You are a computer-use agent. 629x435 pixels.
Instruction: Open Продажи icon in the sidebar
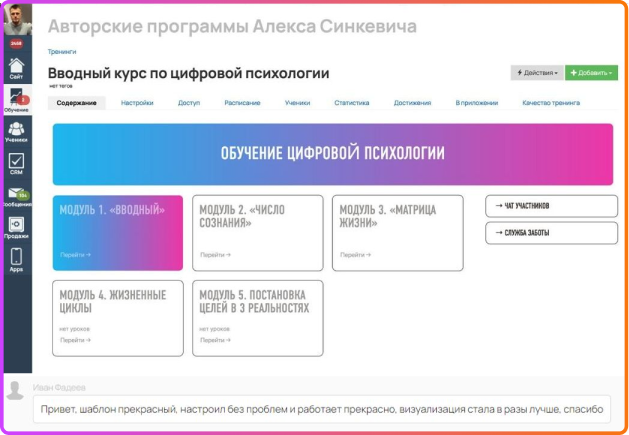[x=16, y=227]
